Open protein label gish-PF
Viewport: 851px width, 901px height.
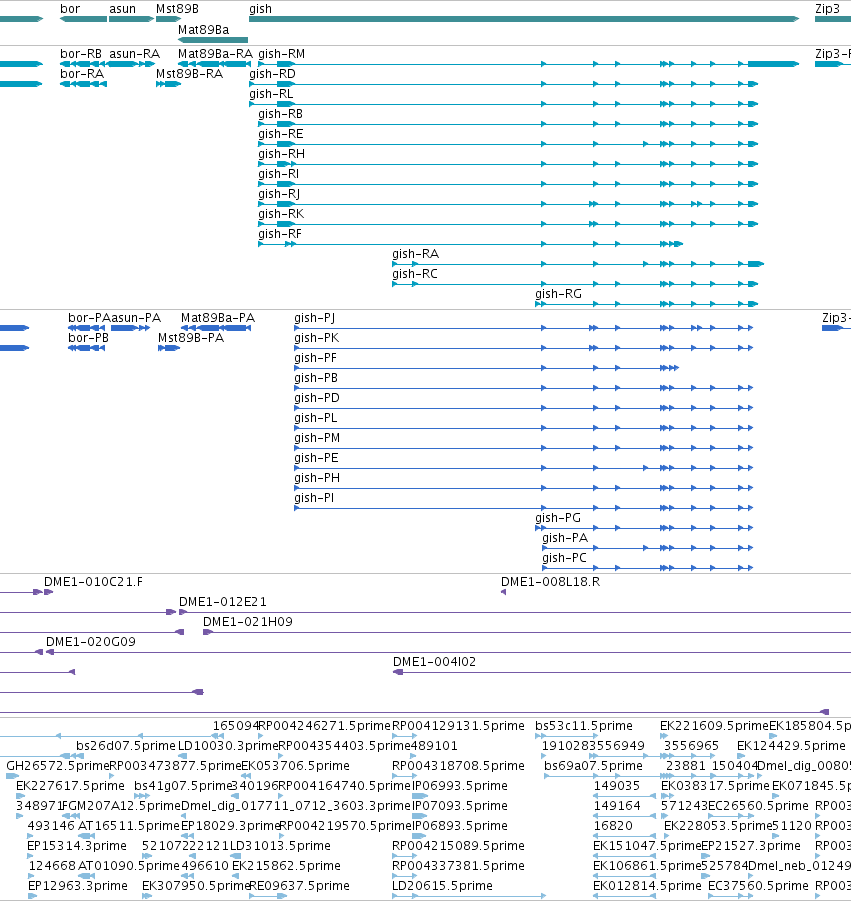pos(315,359)
